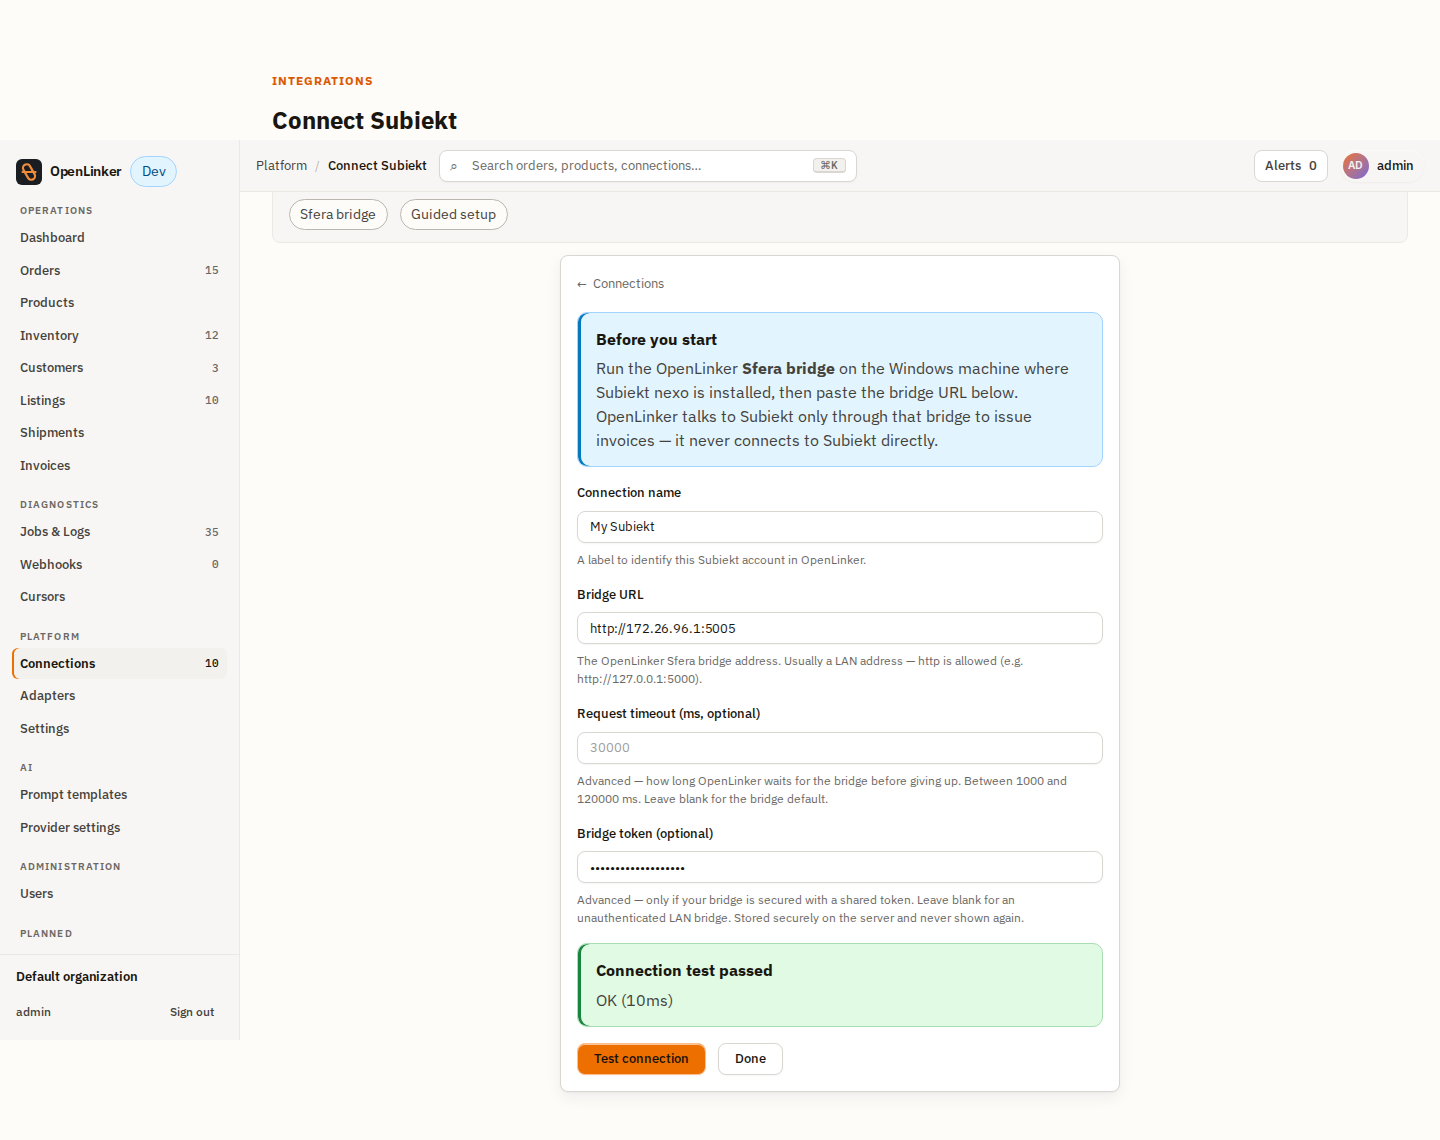1440x1140 pixels.
Task: Go to Products page
Action: (x=120, y=303)
